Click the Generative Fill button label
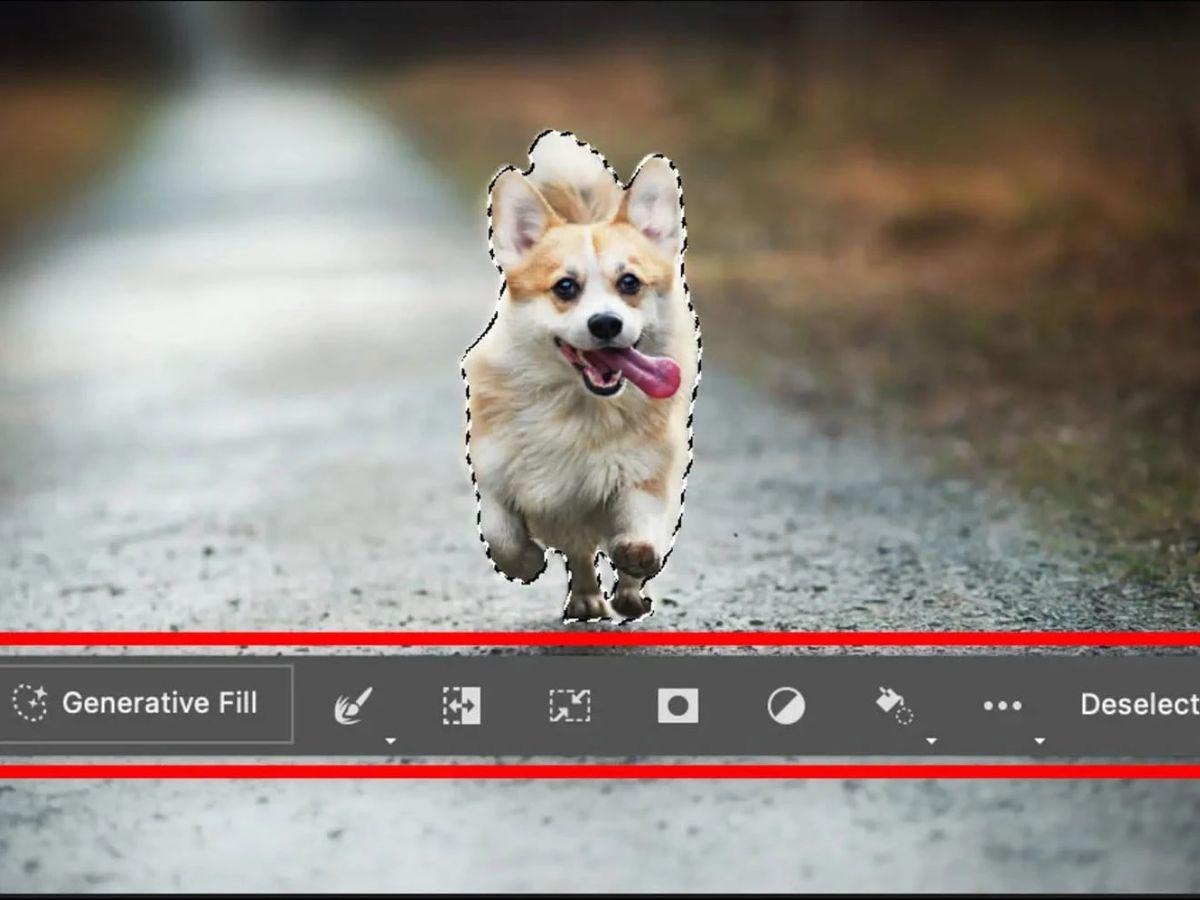 pos(159,703)
